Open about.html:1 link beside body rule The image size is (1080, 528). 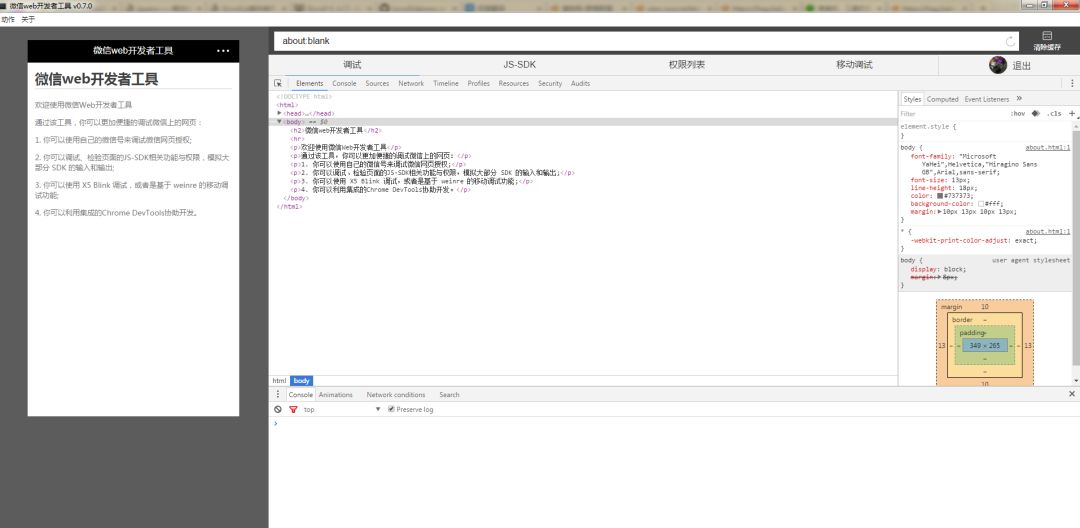coord(1048,147)
